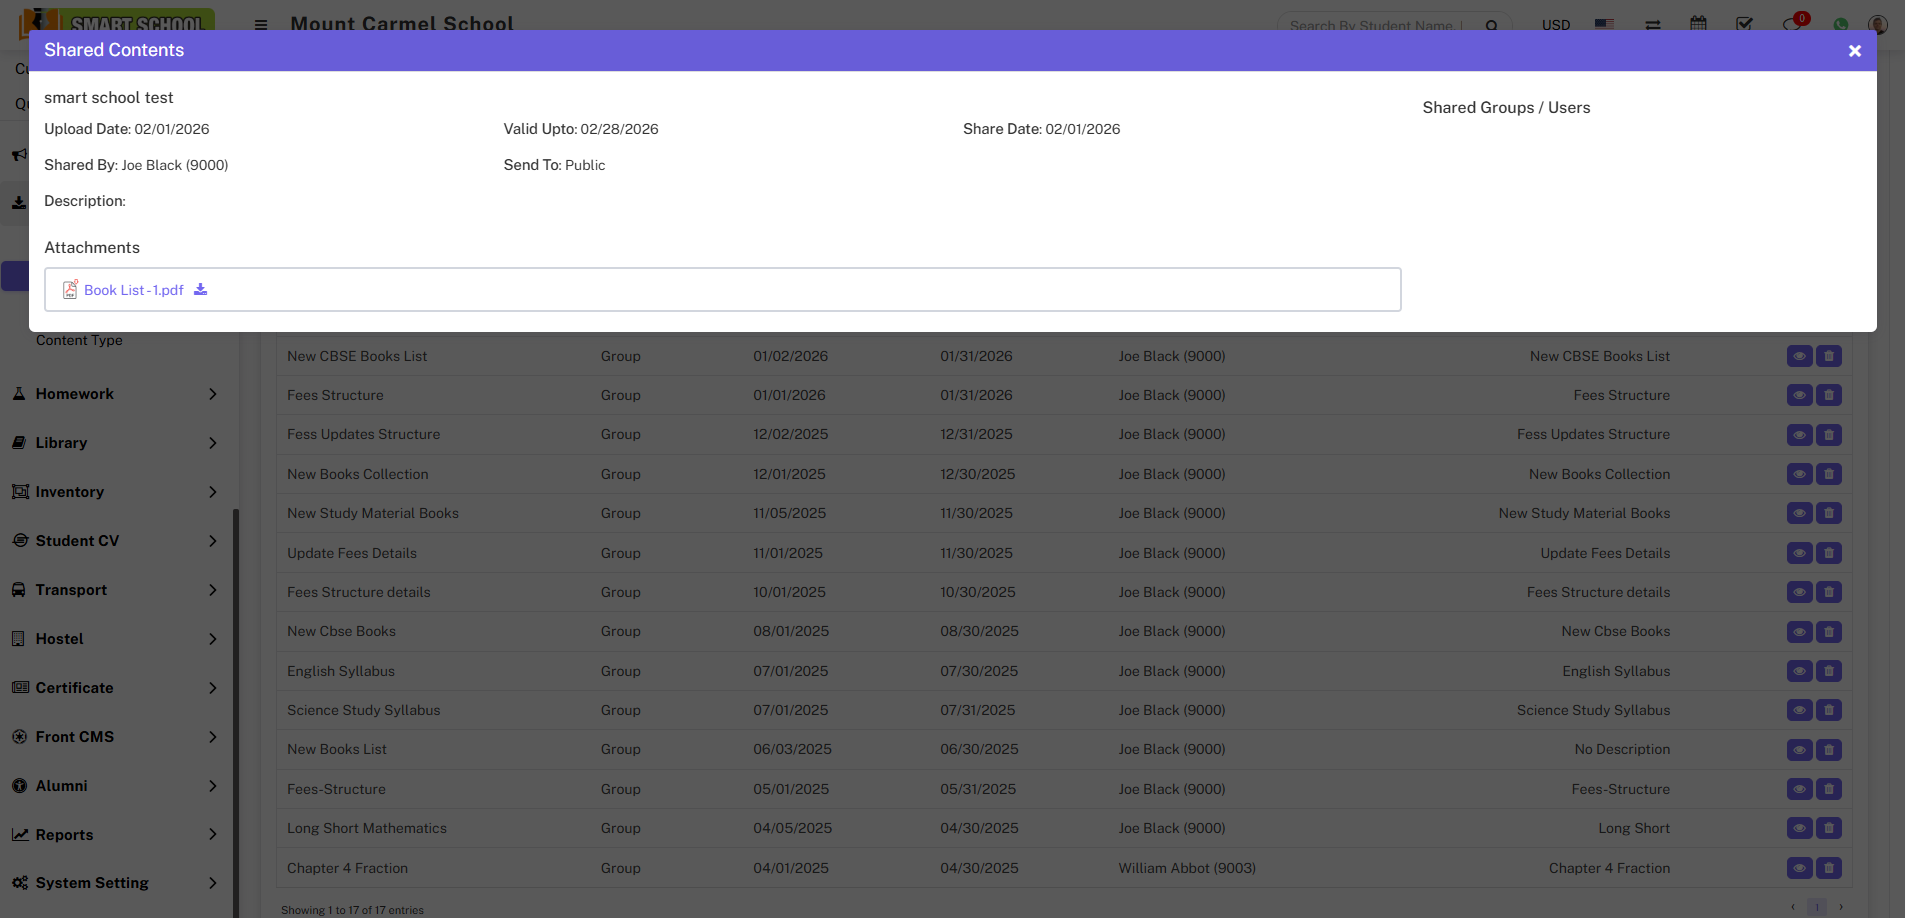Viewport: 1906px width, 918px height.
Task: Download the Book List-1.pdf attachment
Action: (x=201, y=290)
